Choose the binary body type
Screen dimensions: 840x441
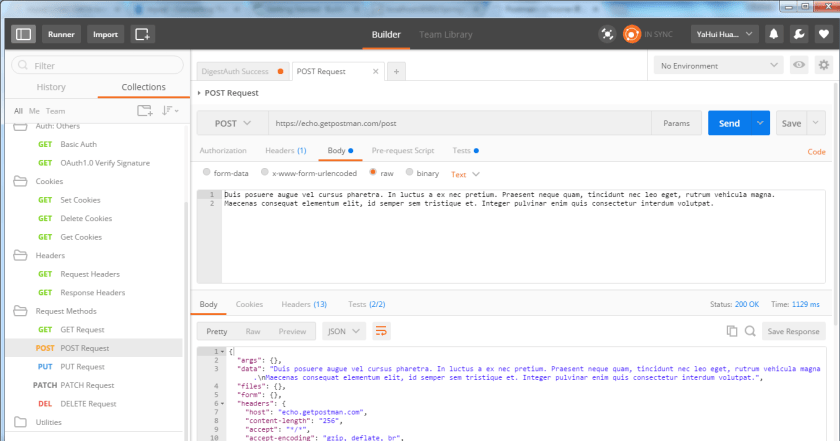409,173
